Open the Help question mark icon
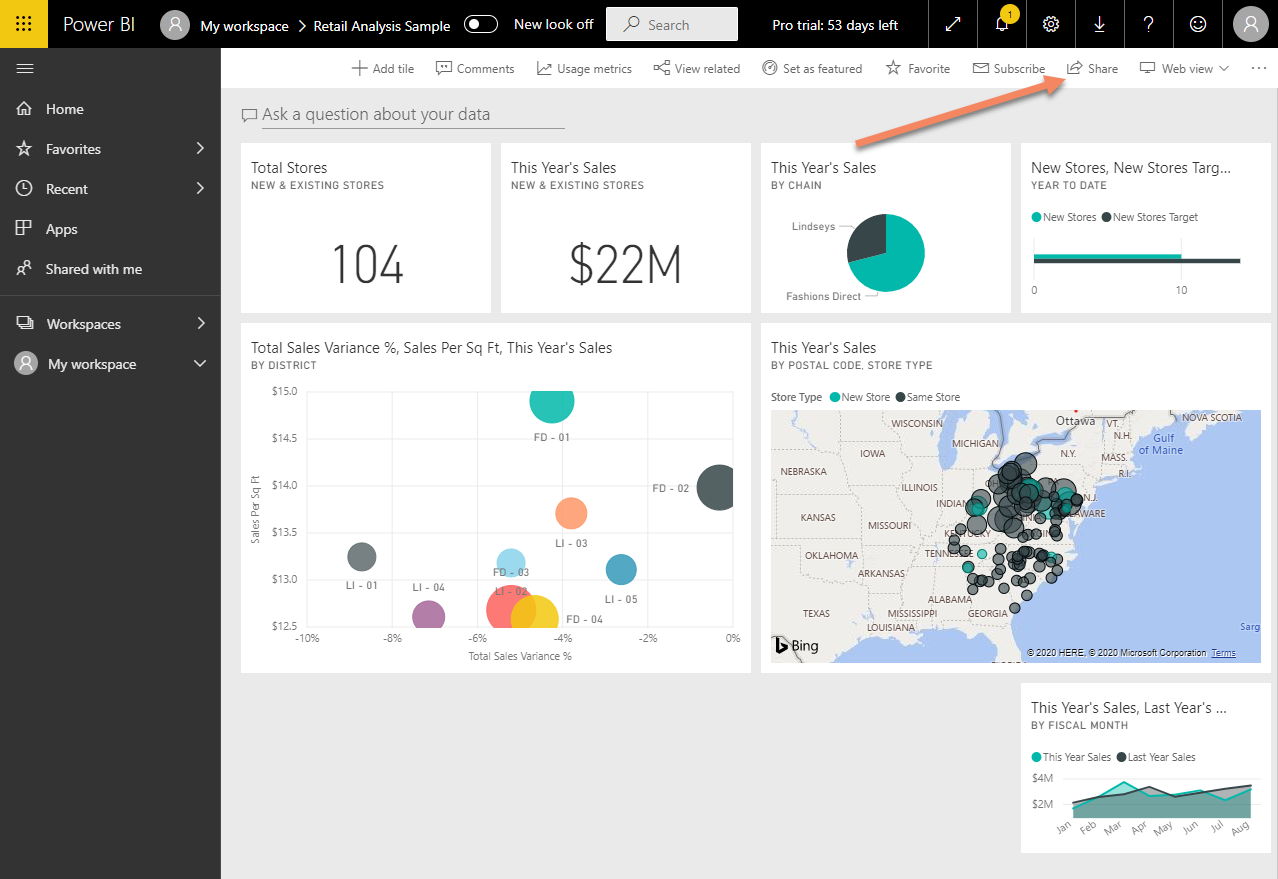The width and height of the screenshot is (1278, 879). tap(1148, 24)
